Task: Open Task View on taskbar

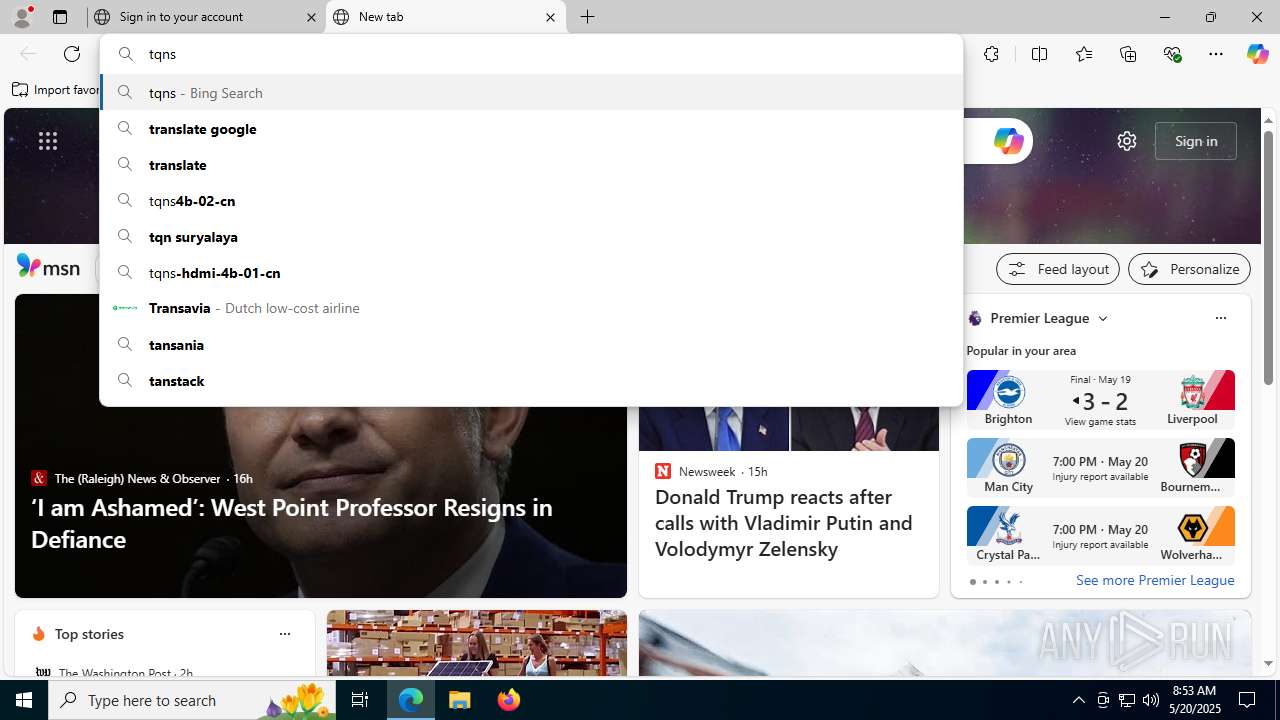Action: 360,700
